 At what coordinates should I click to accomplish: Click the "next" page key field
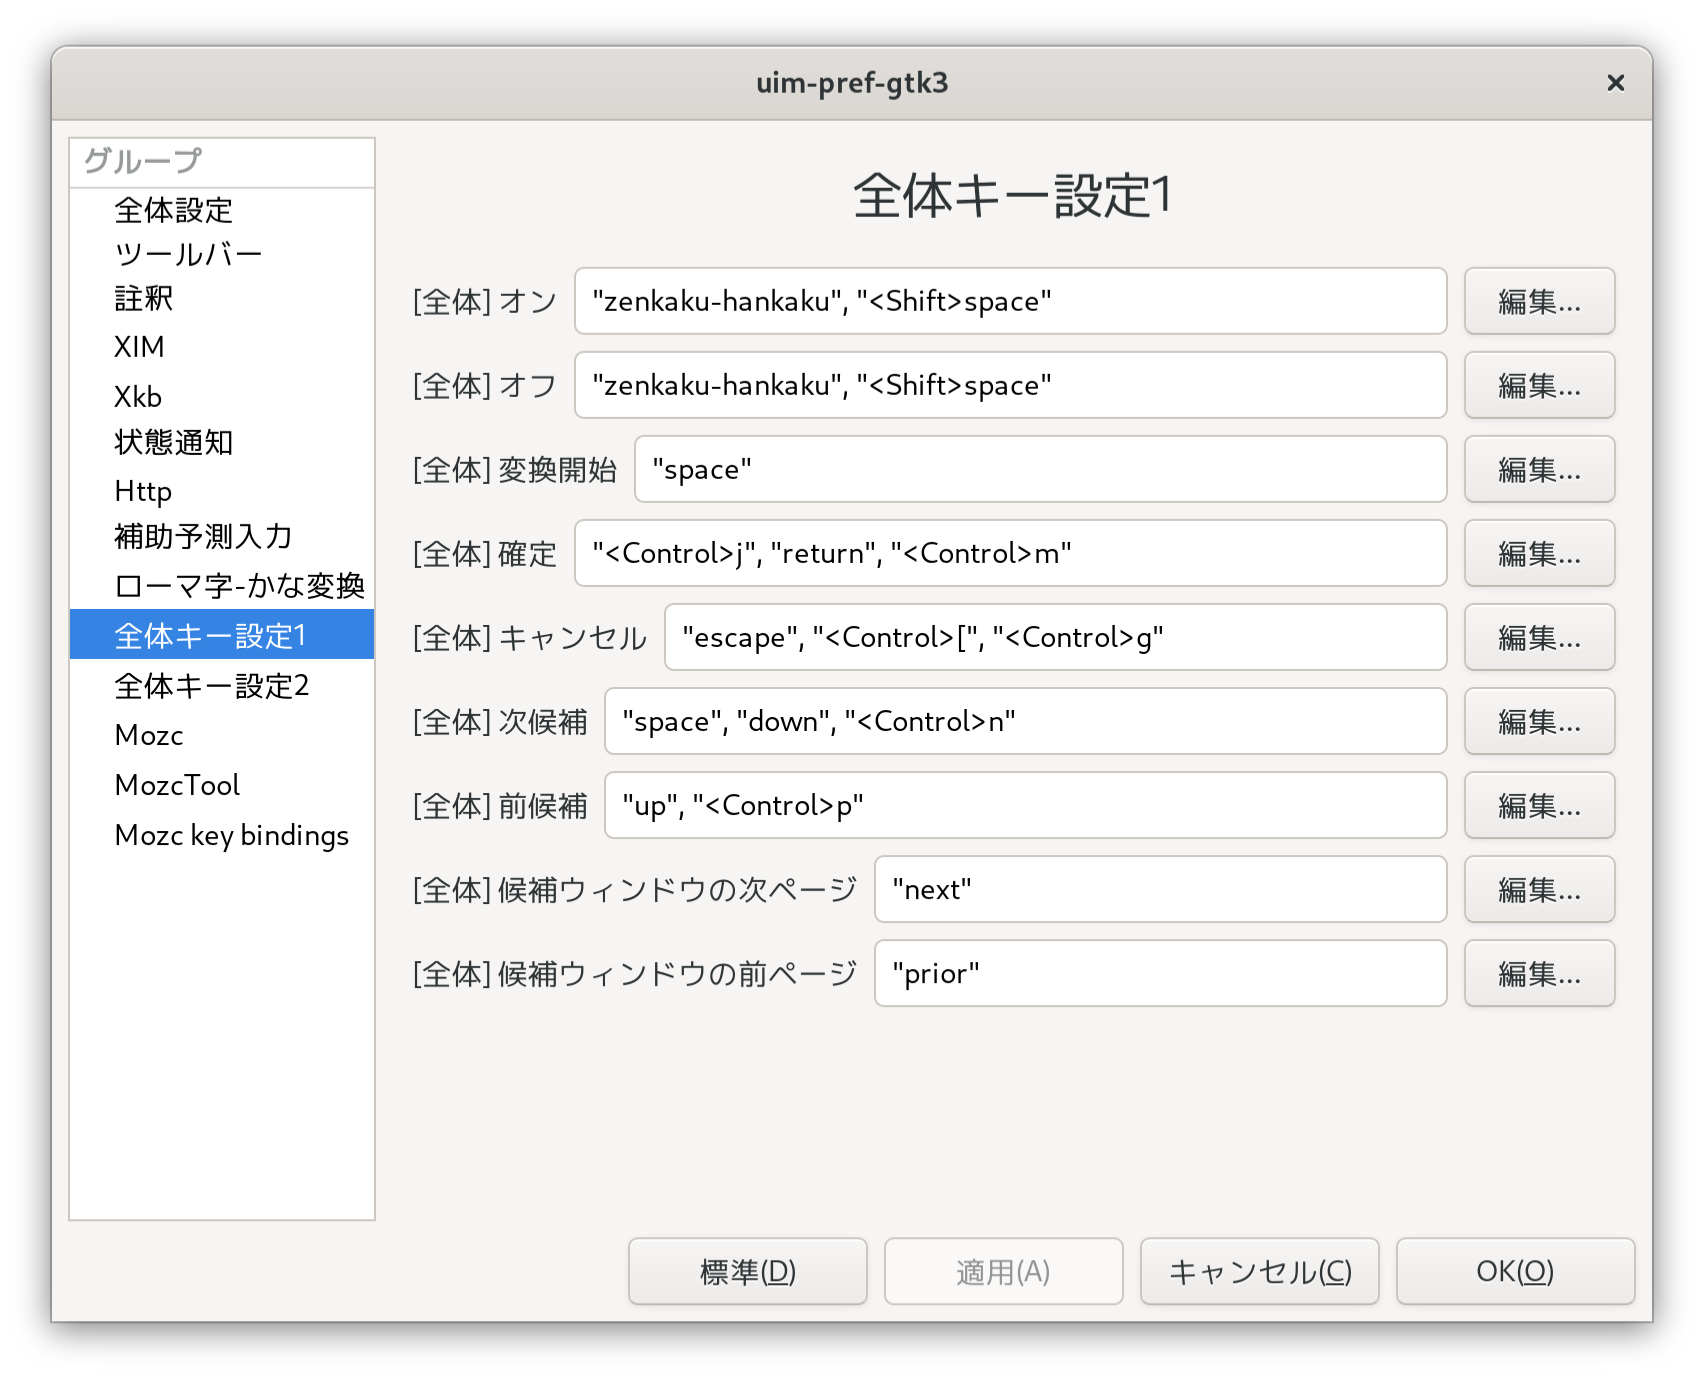pyautogui.click(x=1160, y=889)
